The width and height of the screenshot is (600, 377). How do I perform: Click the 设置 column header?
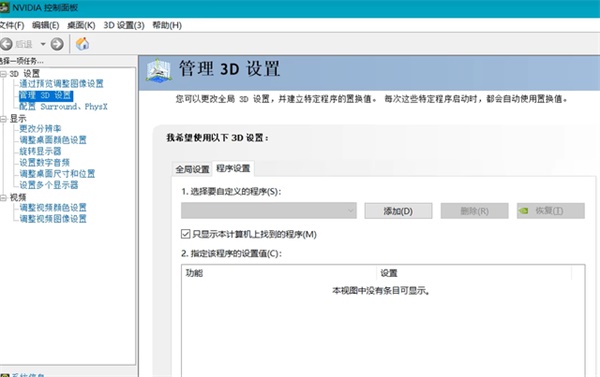tap(474, 273)
